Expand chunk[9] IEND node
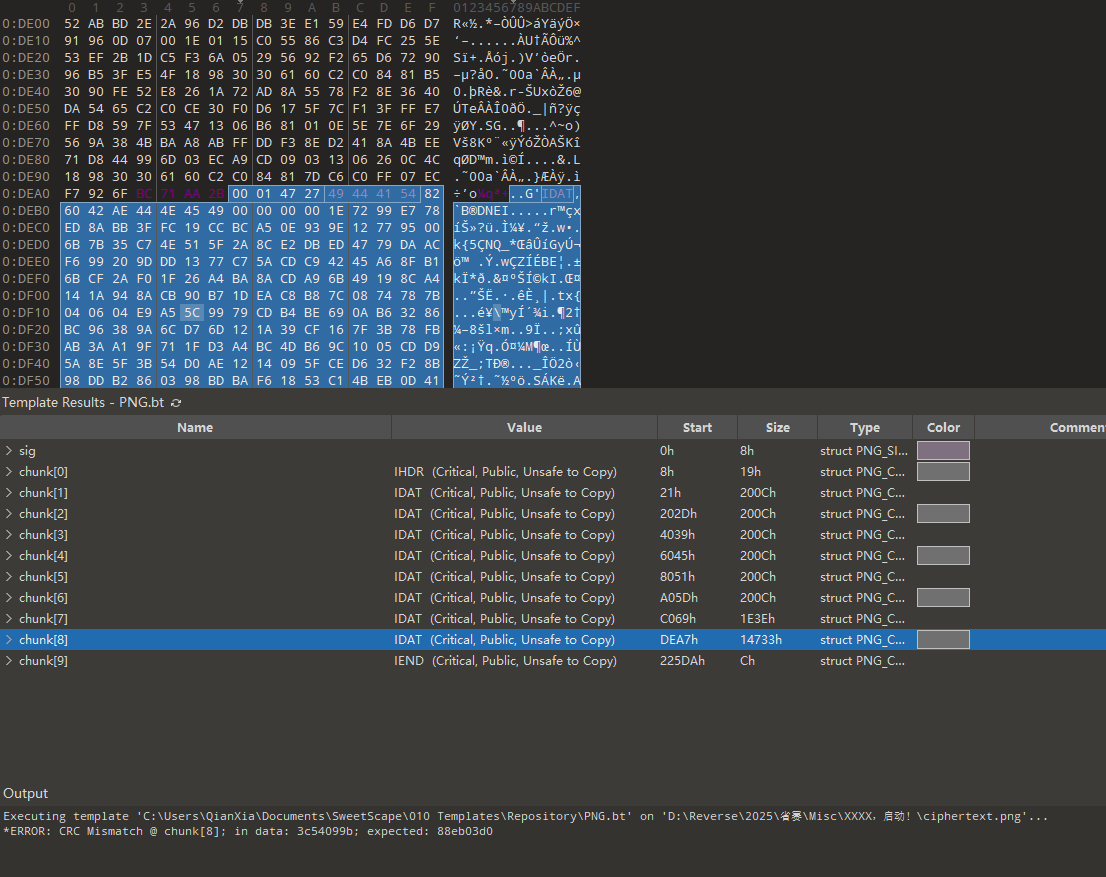This screenshot has height=877, width=1106. (x=10, y=661)
